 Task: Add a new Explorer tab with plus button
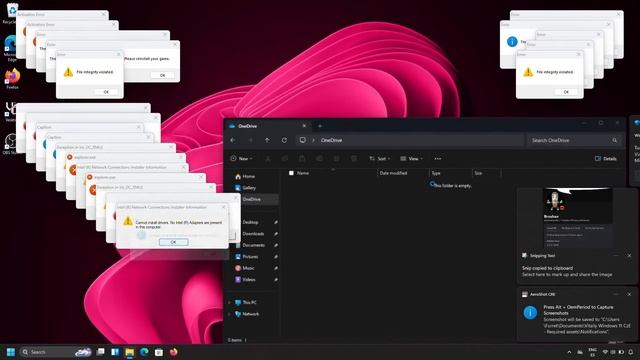(320, 126)
